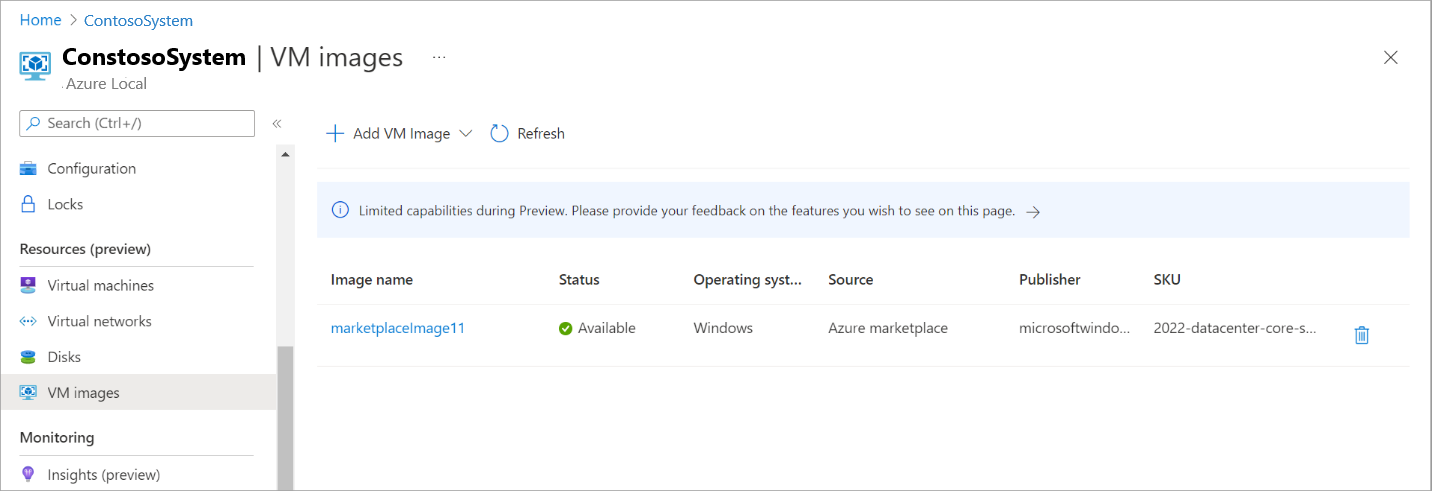Click the Locks padlock icon
The image size is (1432, 491).
point(28,204)
